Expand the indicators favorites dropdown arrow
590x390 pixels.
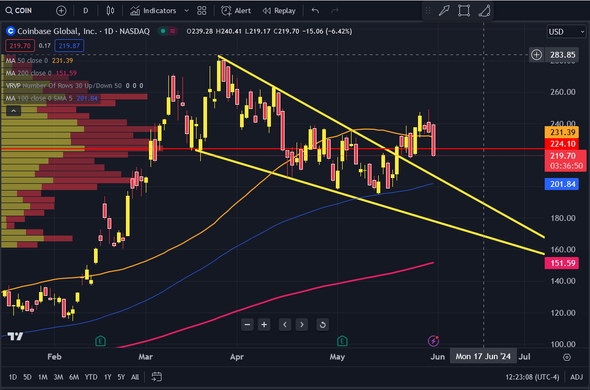[x=186, y=11]
